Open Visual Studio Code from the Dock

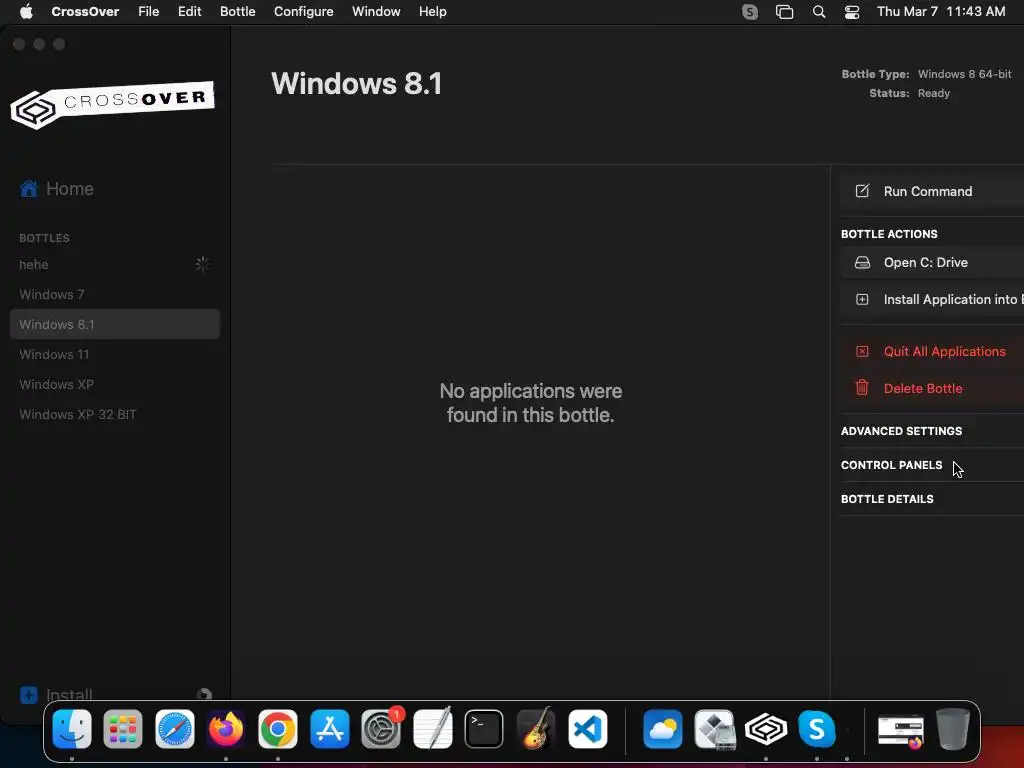click(588, 729)
